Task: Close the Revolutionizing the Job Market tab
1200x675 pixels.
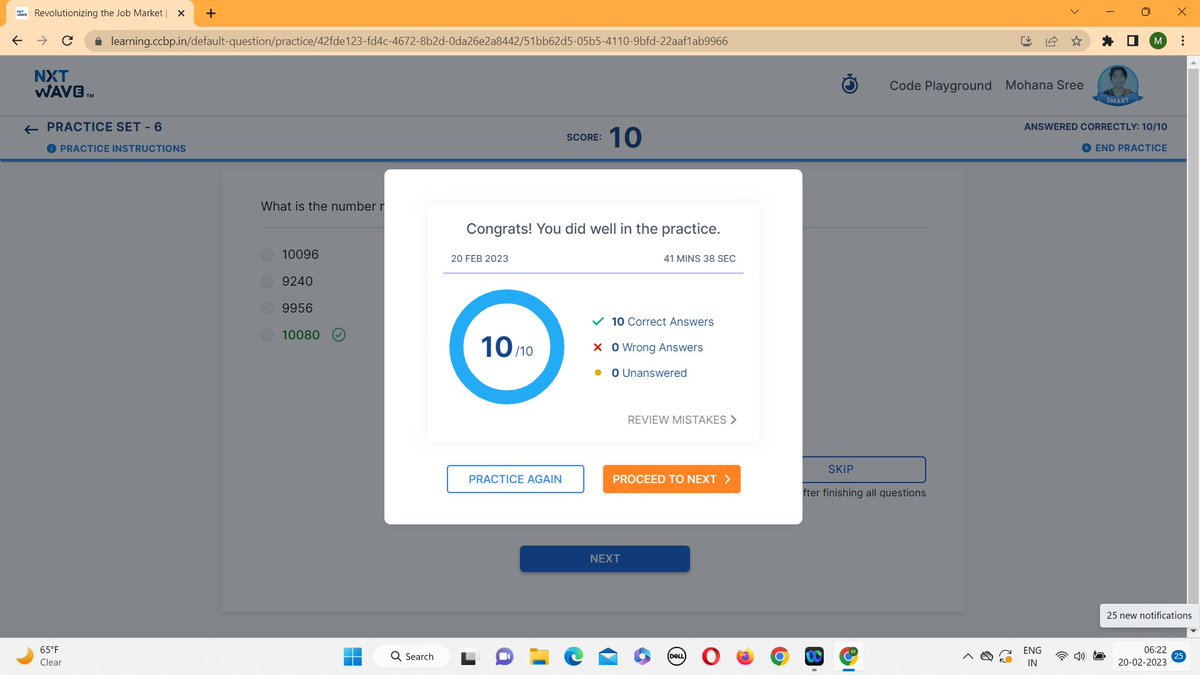Action: [182, 13]
